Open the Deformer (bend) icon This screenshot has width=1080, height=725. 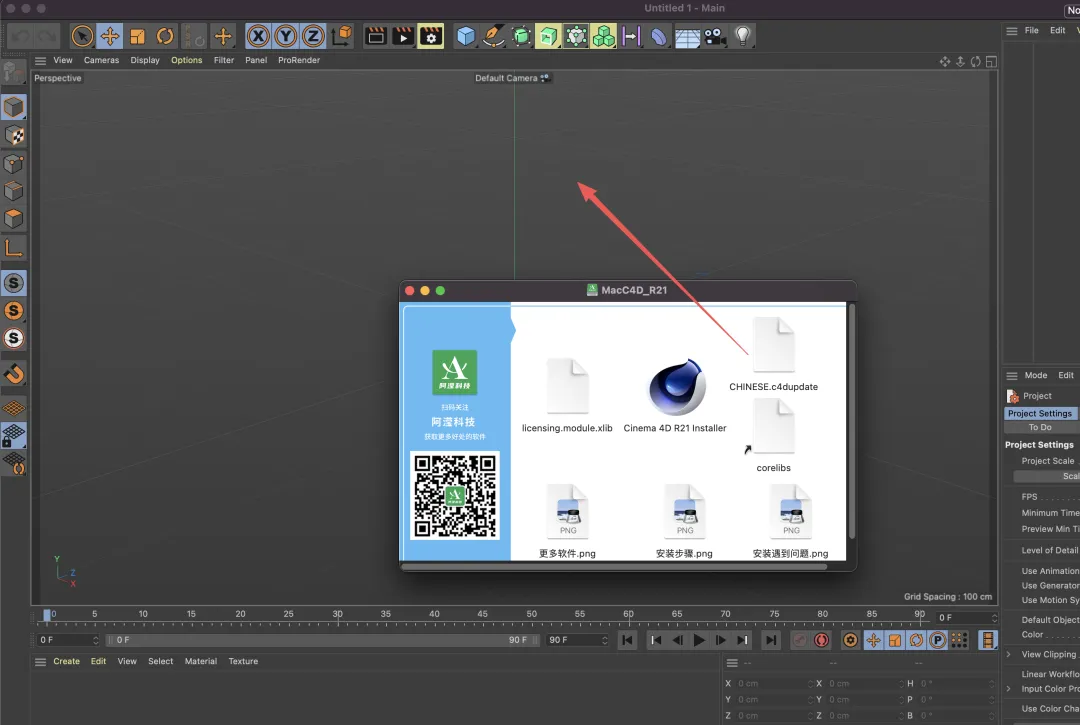[658, 36]
